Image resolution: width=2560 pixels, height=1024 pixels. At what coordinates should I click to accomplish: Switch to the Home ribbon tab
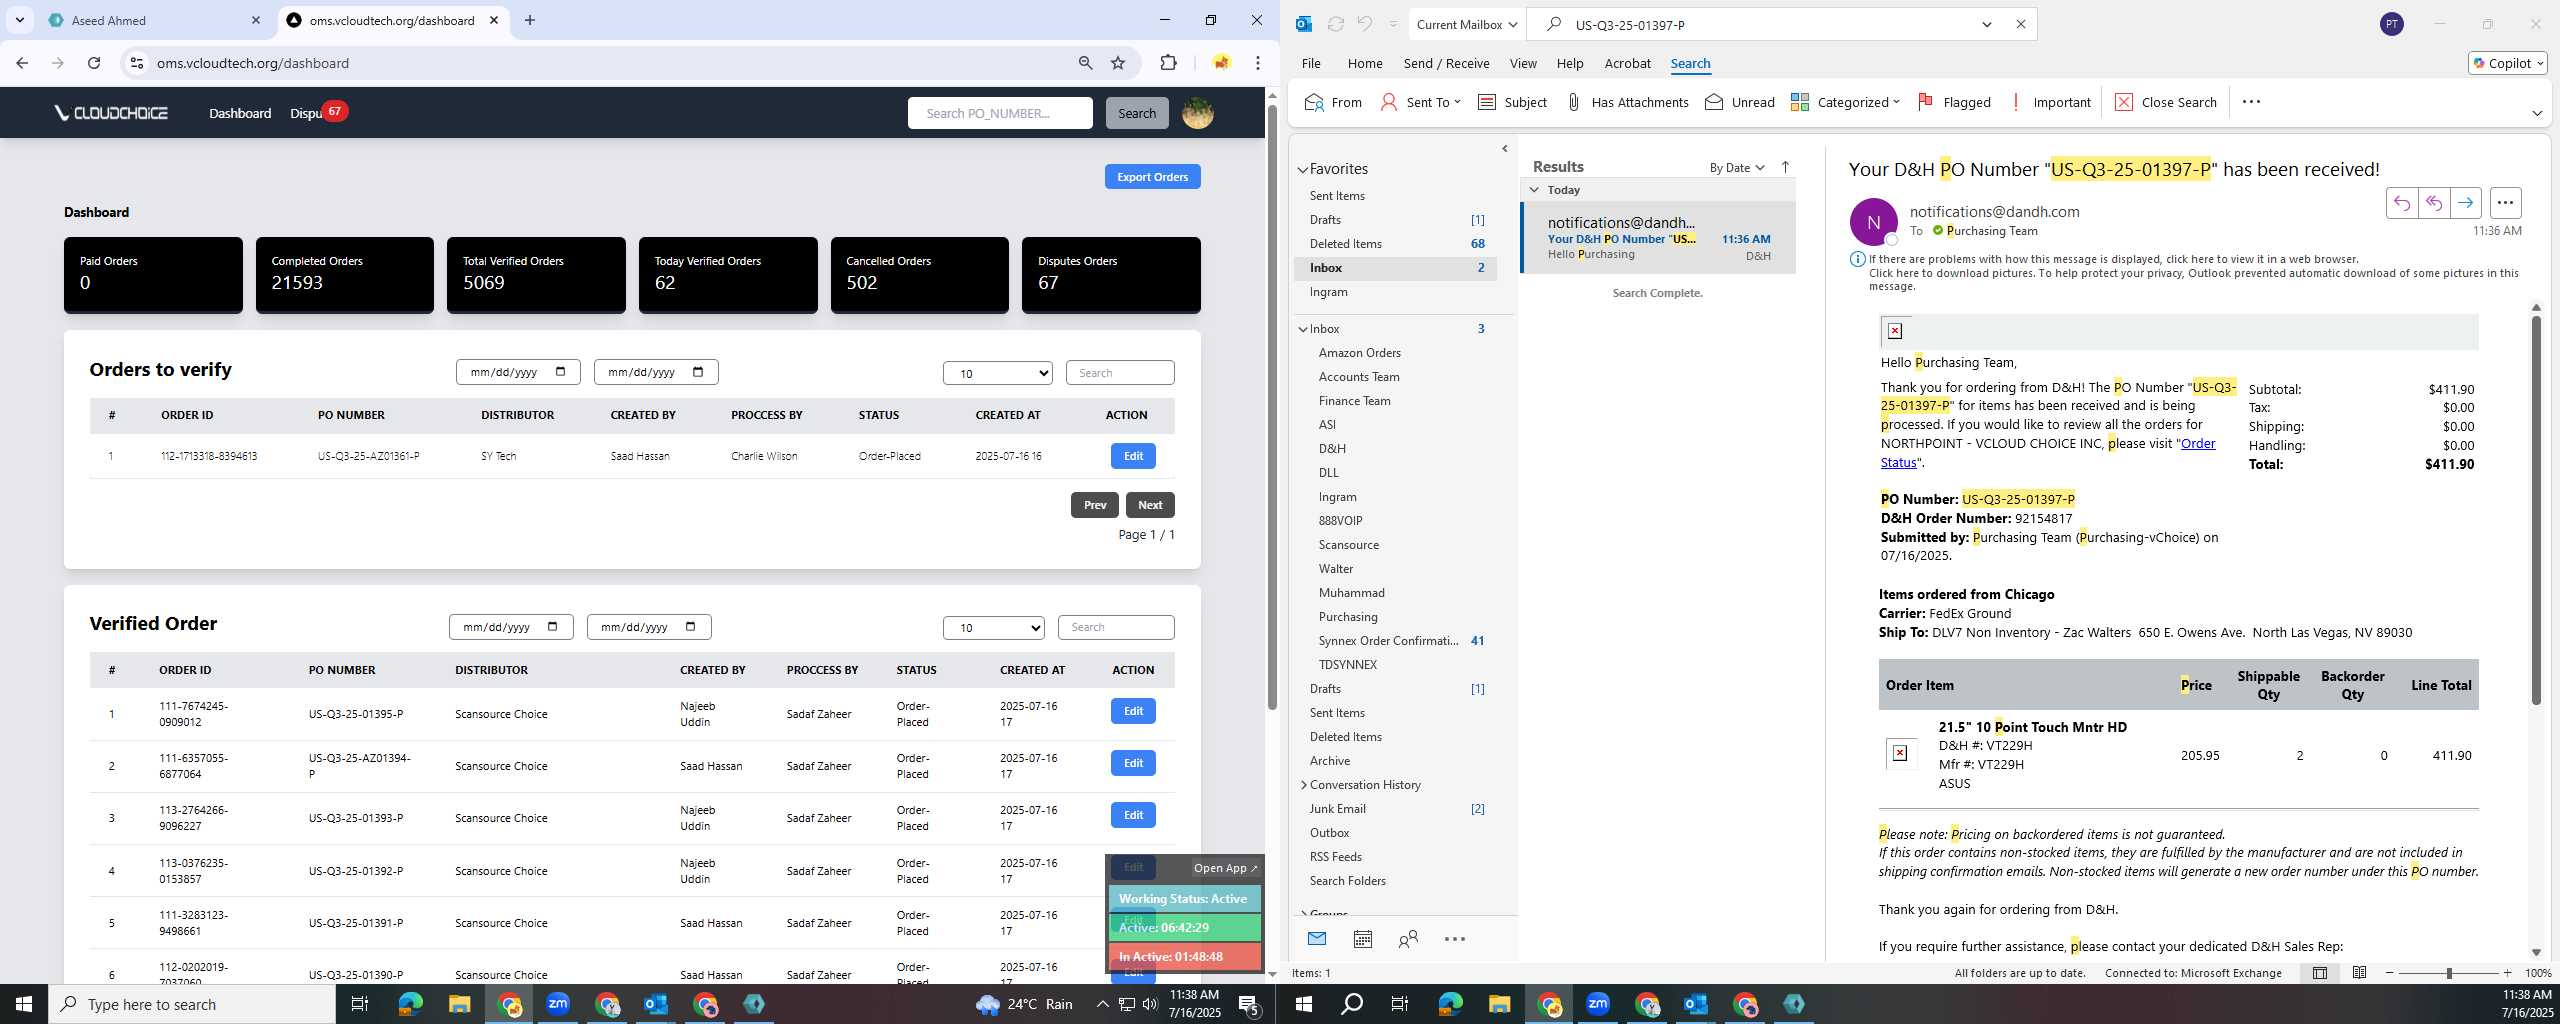coord(1365,63)
